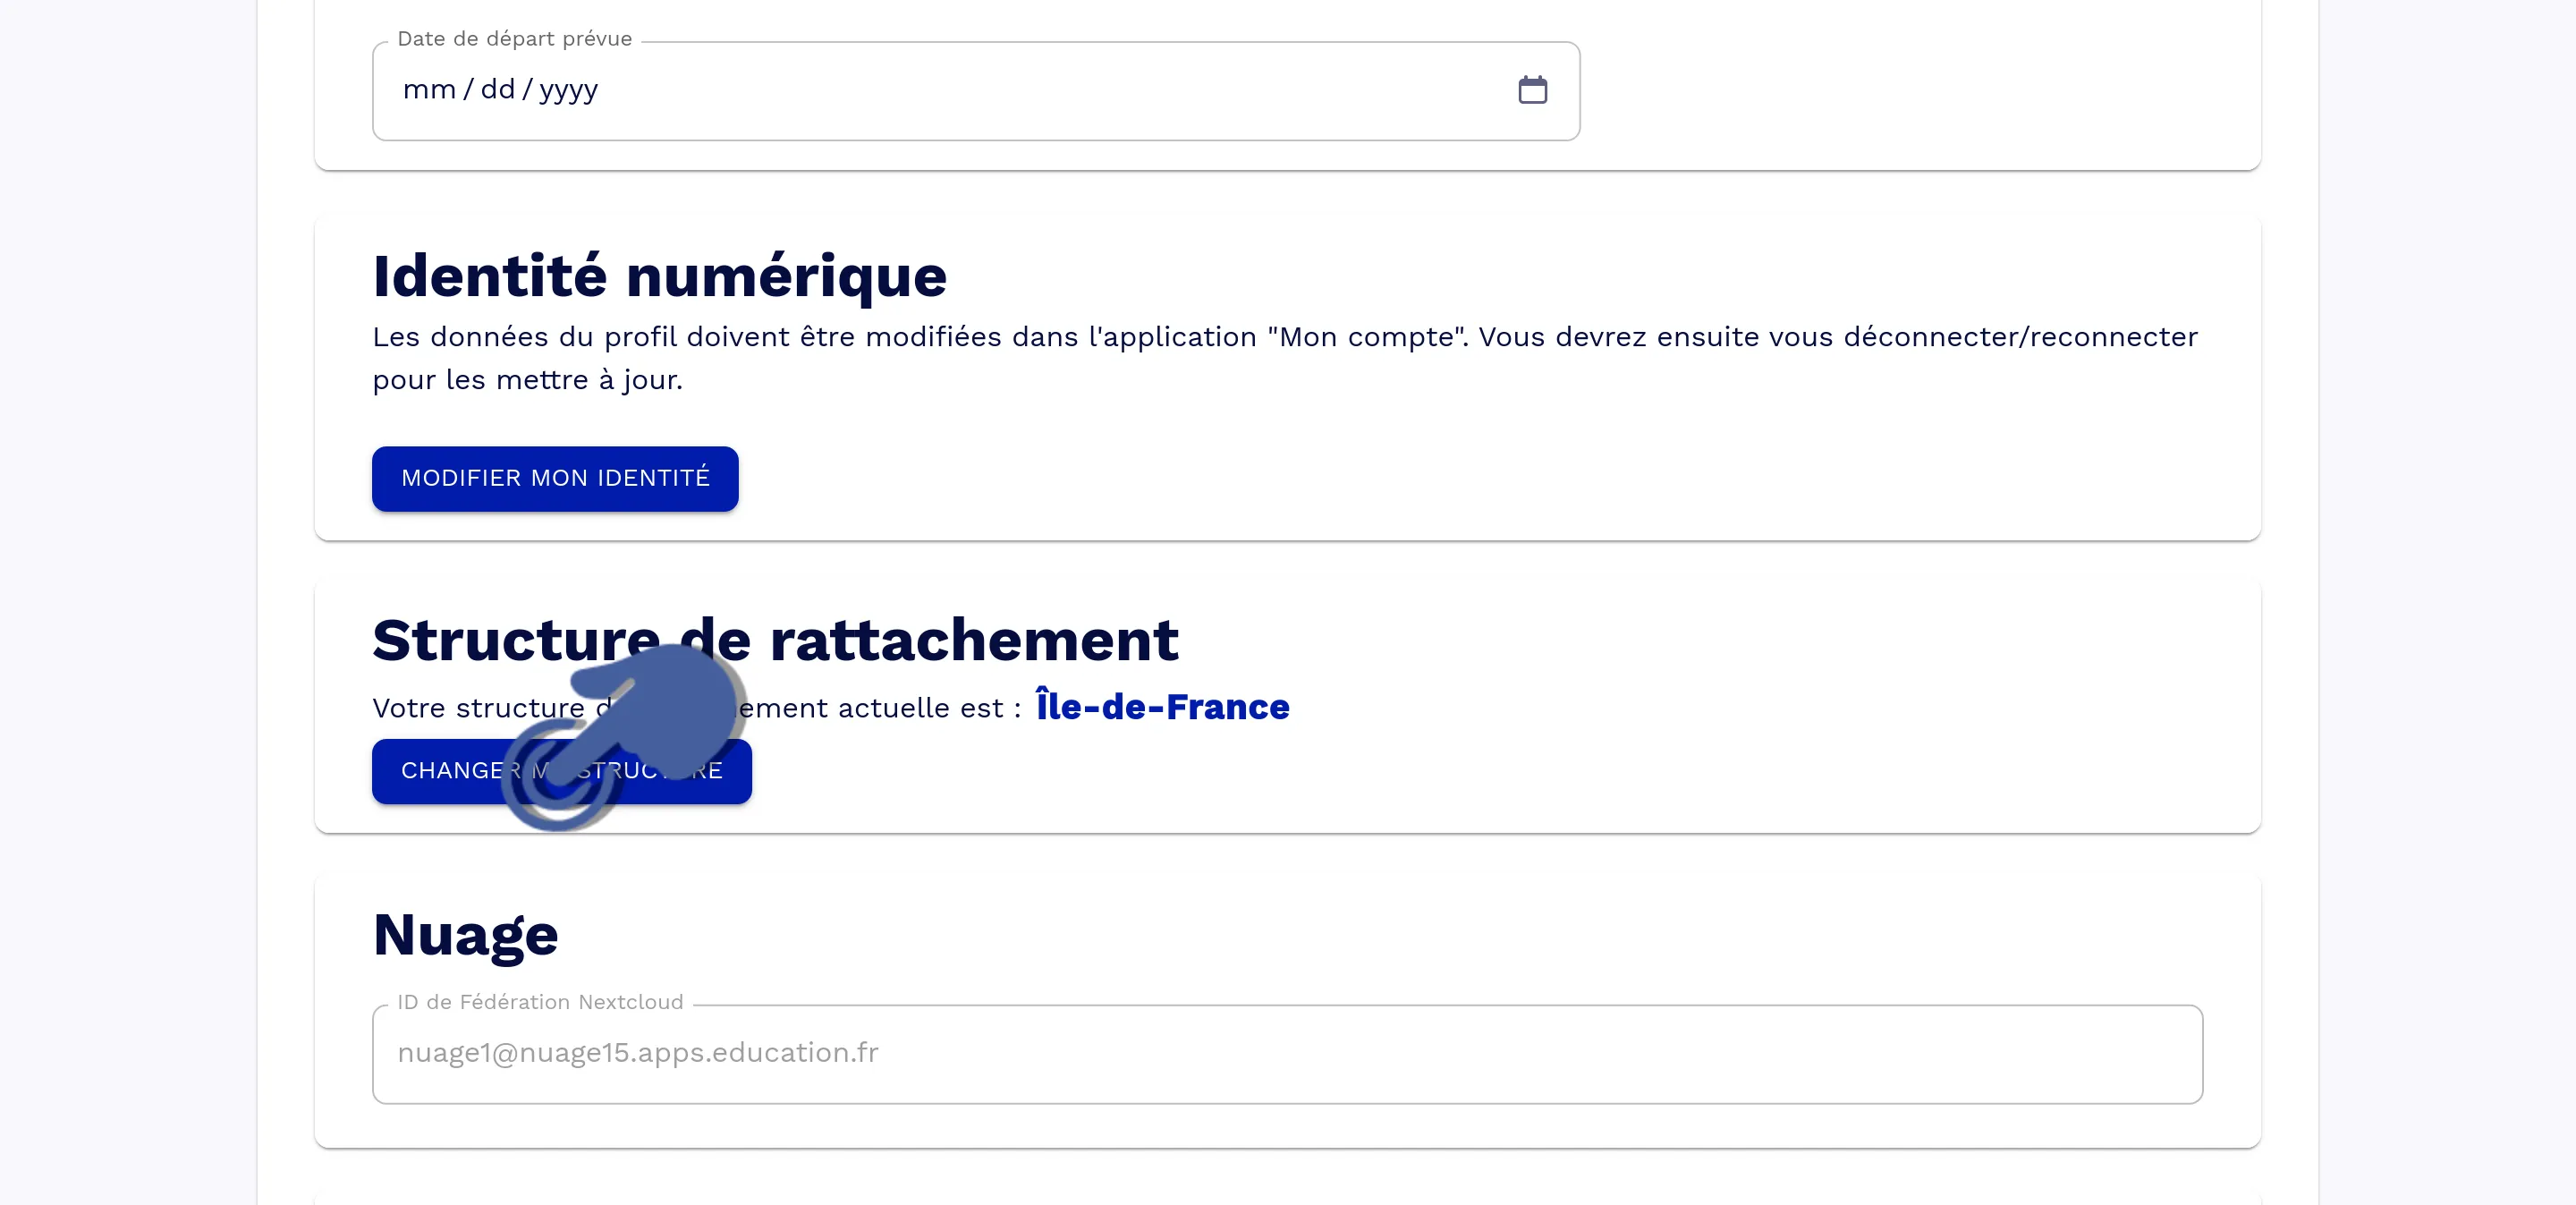Screen dimensions: 2576x1205
Task: Click the 'Les données du profil' description text
Action: [1285, 358]
